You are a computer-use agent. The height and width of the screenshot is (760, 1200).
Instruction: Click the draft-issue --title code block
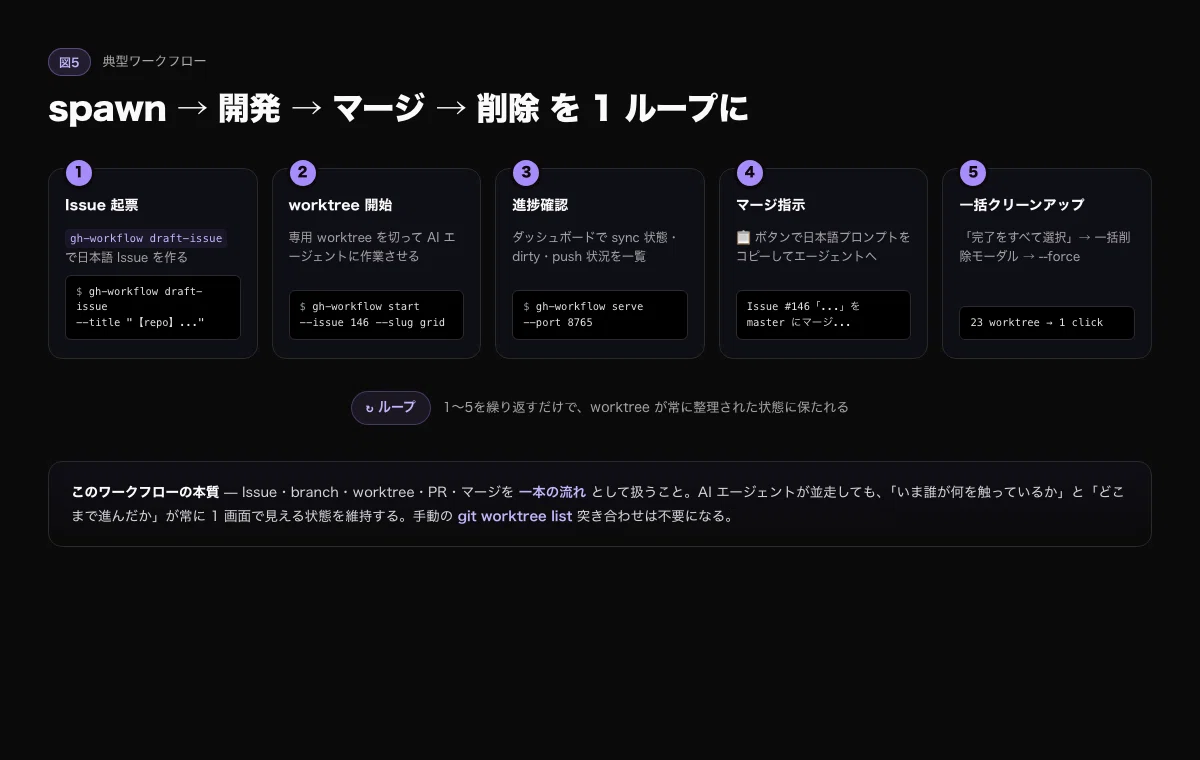tap(153, 307)
